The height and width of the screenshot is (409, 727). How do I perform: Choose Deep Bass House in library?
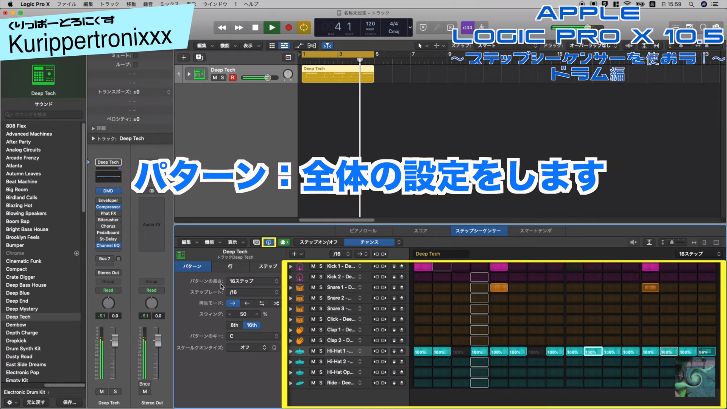point(26,285)
